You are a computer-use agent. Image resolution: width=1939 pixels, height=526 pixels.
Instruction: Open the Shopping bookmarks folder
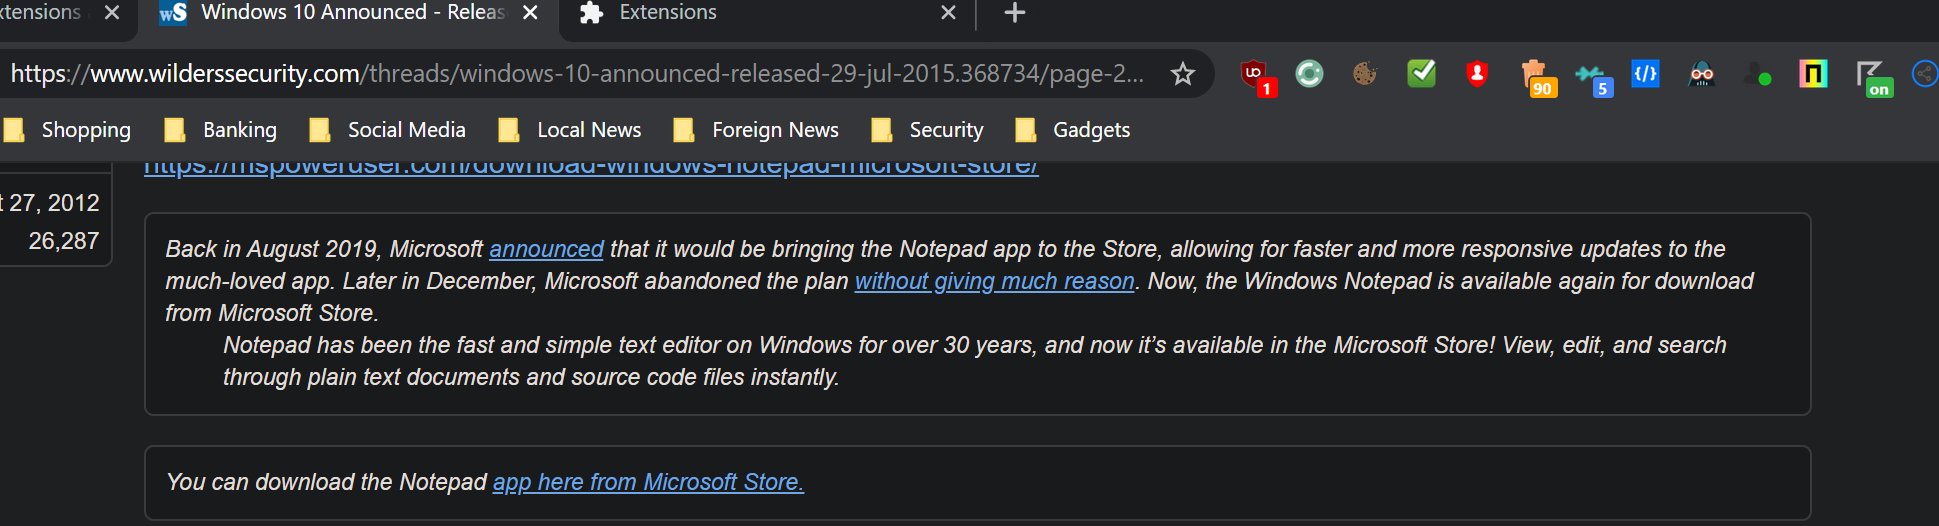pos(69,130)
